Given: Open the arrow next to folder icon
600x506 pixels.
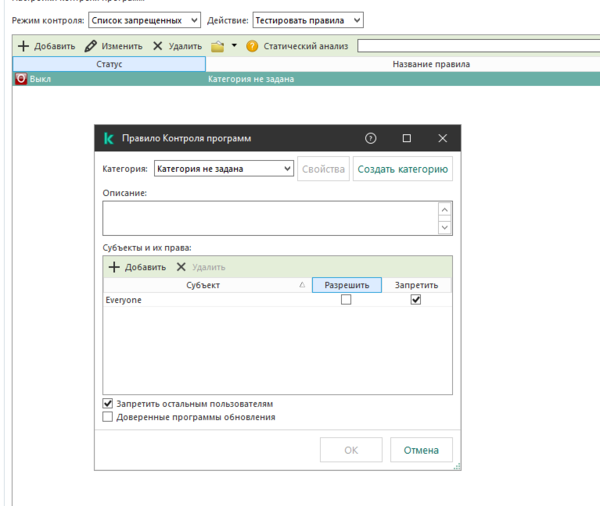Looking at the screenshot, I should click(234, 46).
